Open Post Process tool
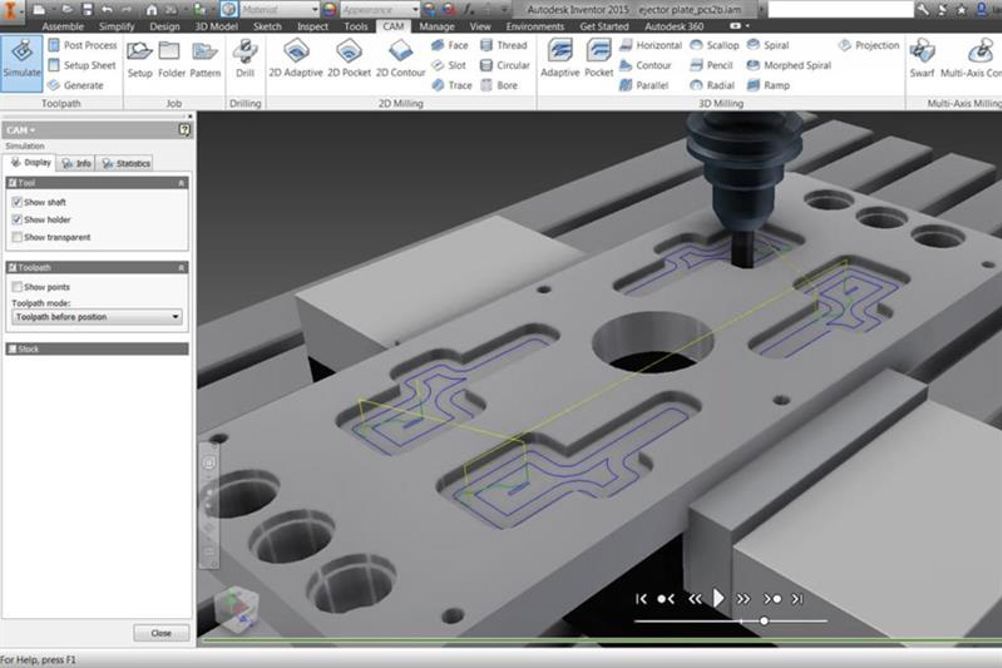The image size is (1002, 668). (x=82, y=45)
